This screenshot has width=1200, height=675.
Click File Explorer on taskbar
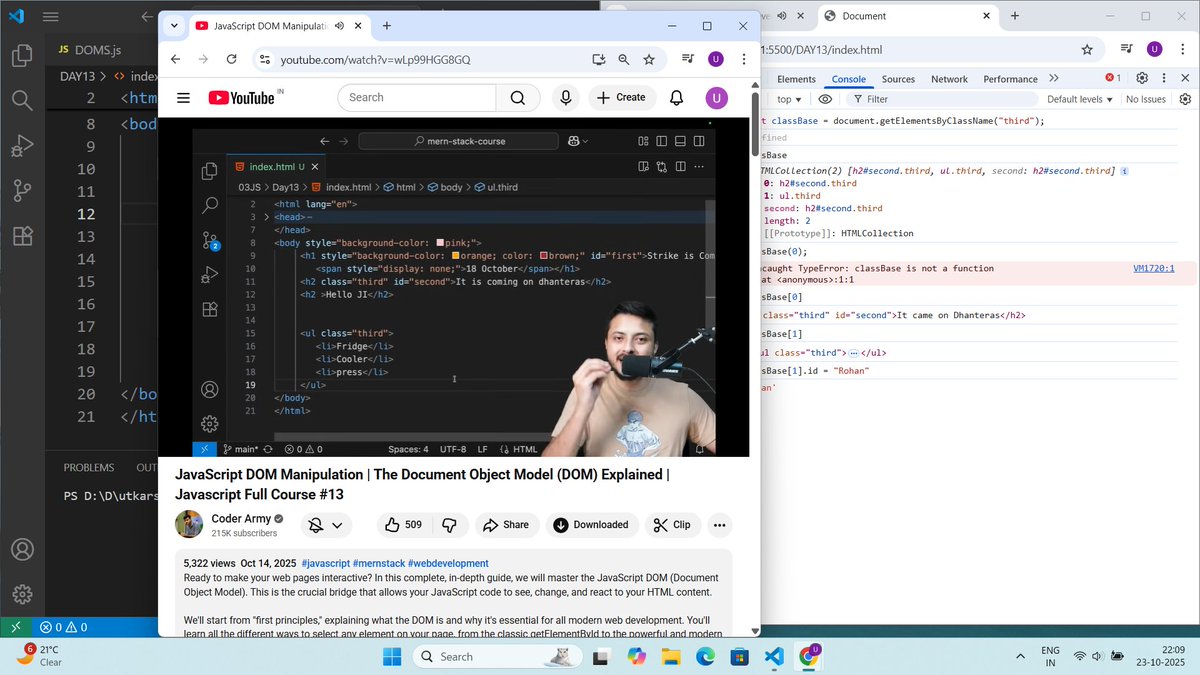(670, 656)
